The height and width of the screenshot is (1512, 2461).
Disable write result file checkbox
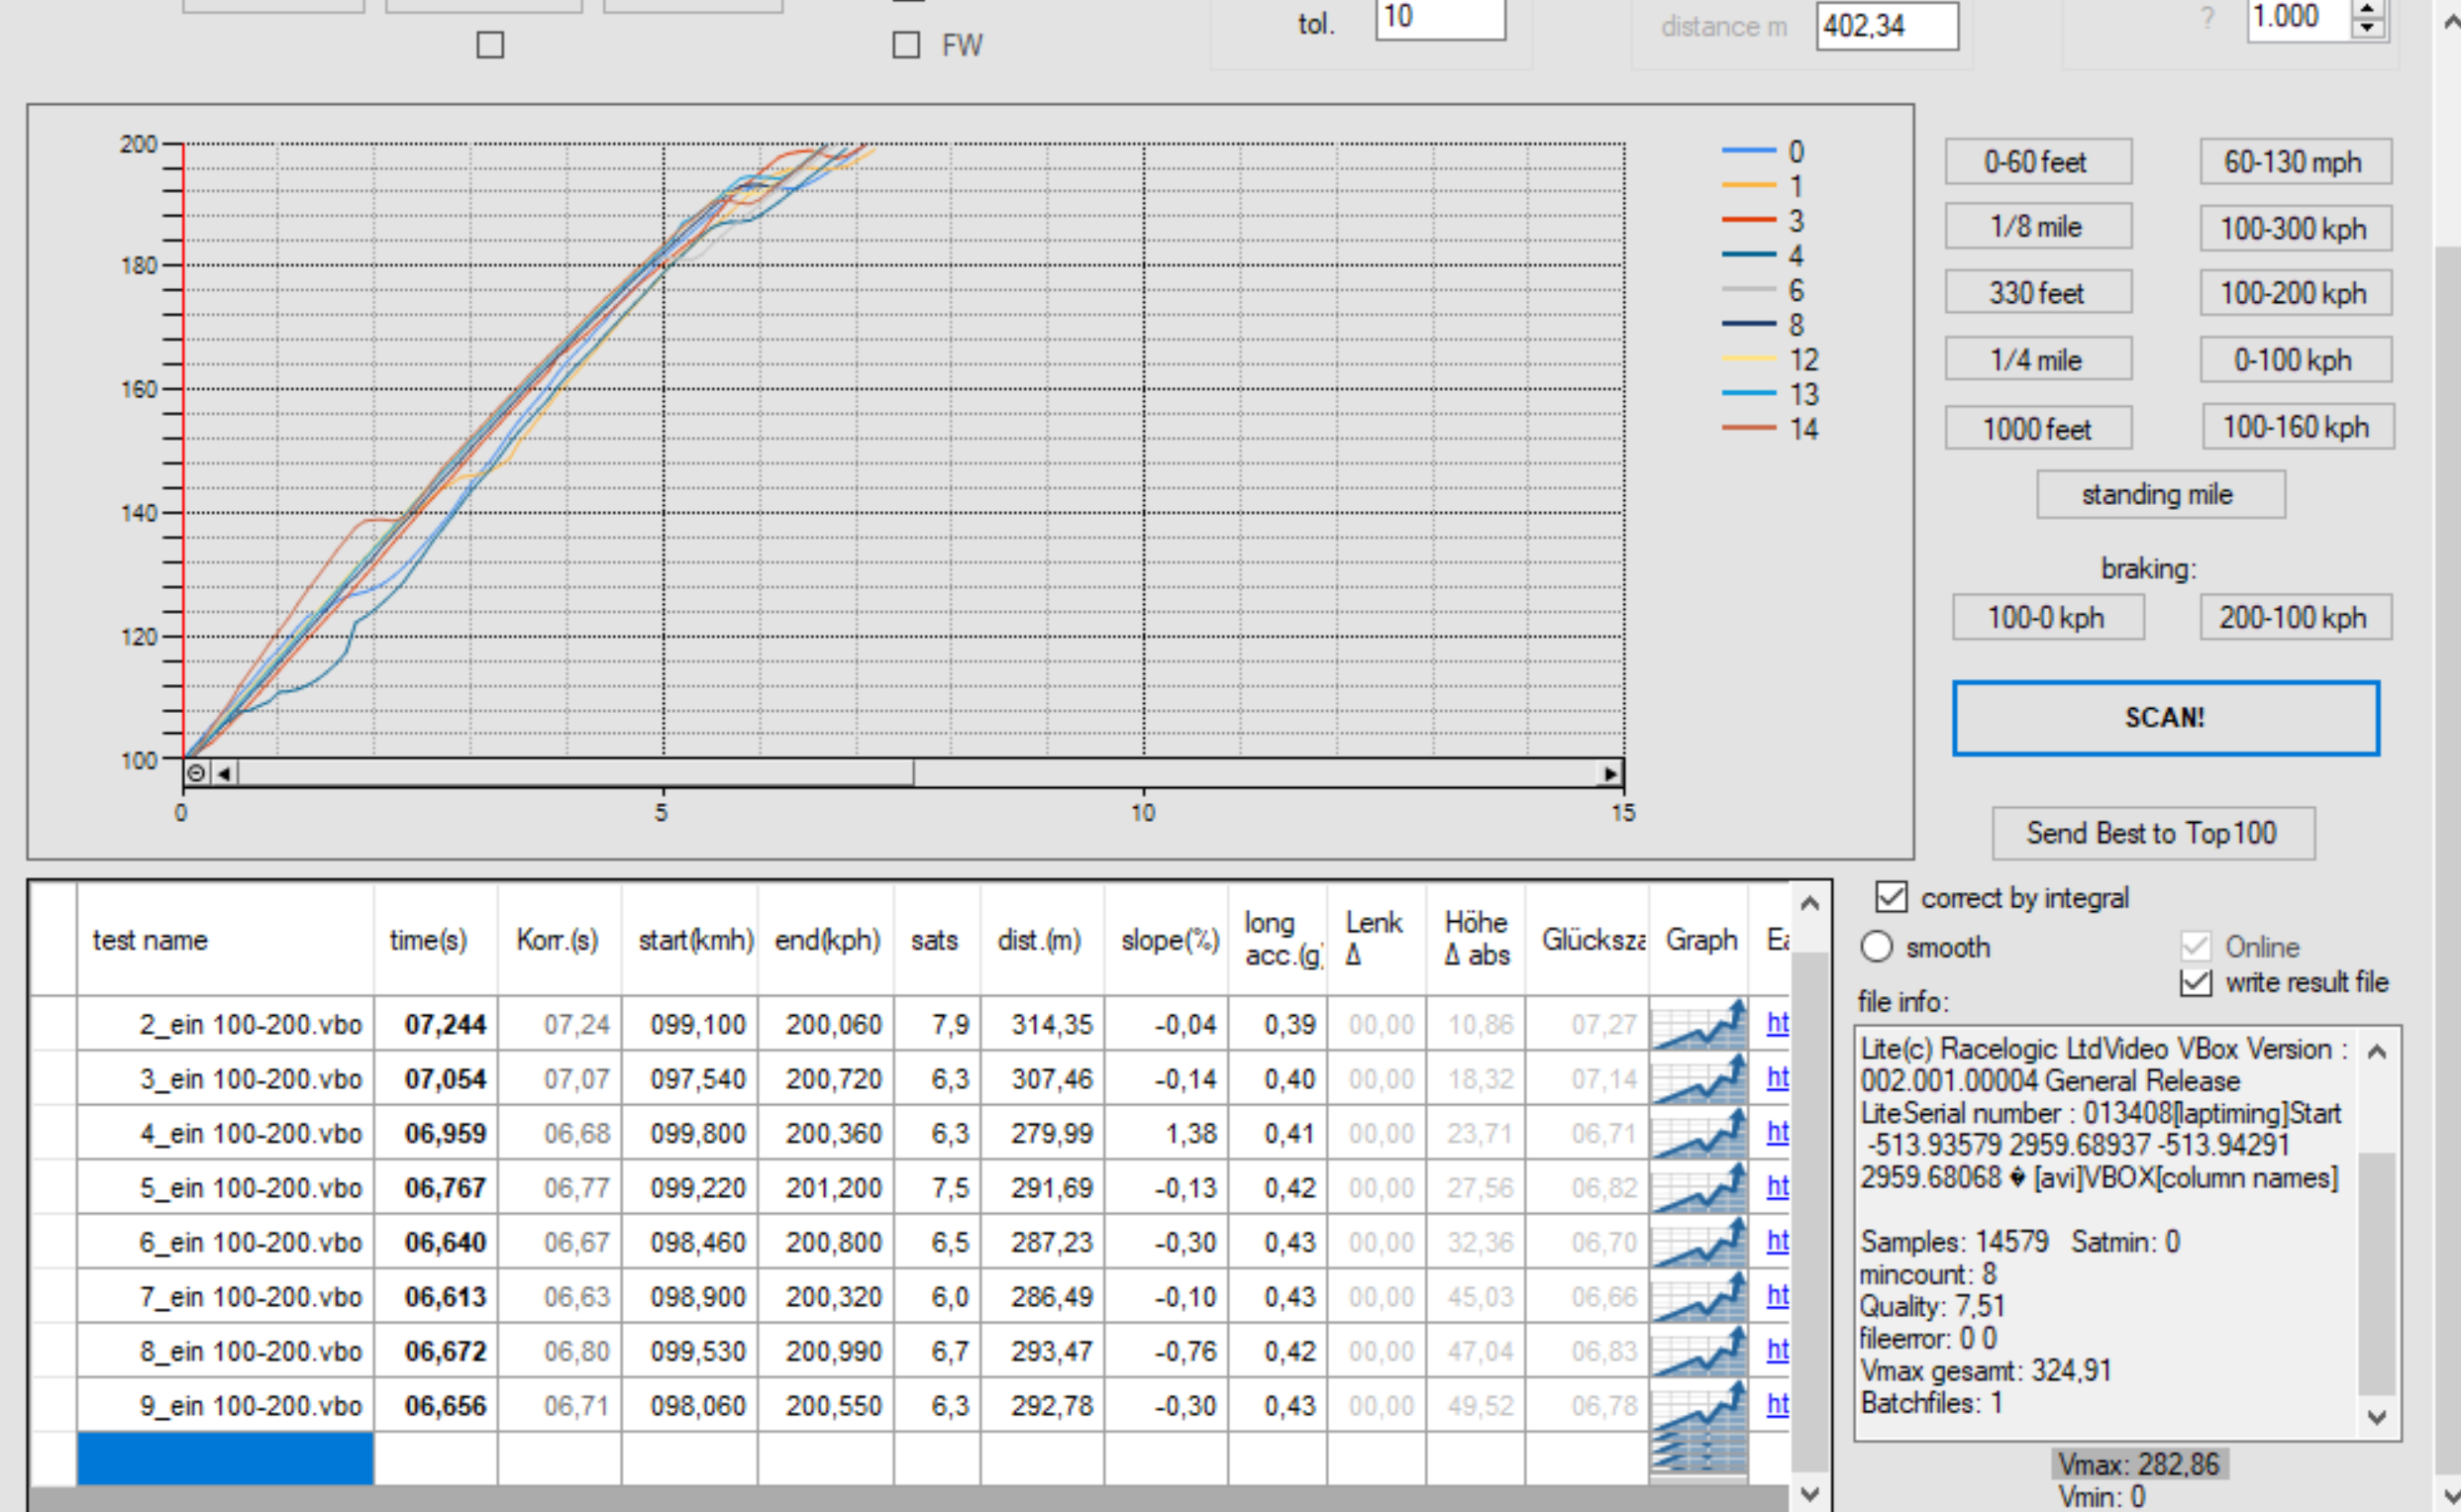point(2195,982)
